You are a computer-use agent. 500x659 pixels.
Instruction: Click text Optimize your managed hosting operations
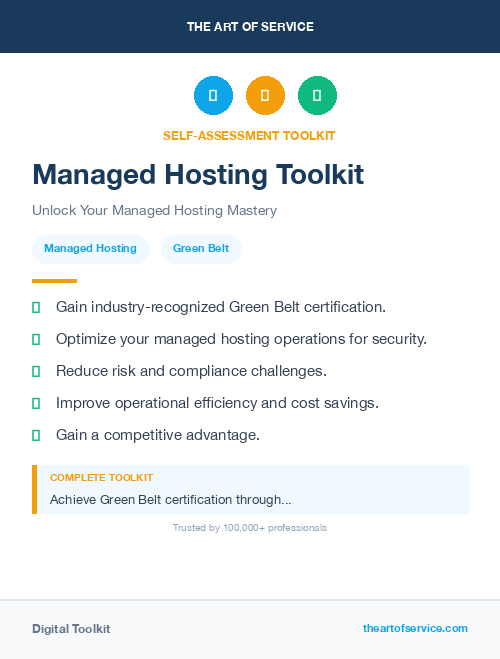click(x=241, y=339)
